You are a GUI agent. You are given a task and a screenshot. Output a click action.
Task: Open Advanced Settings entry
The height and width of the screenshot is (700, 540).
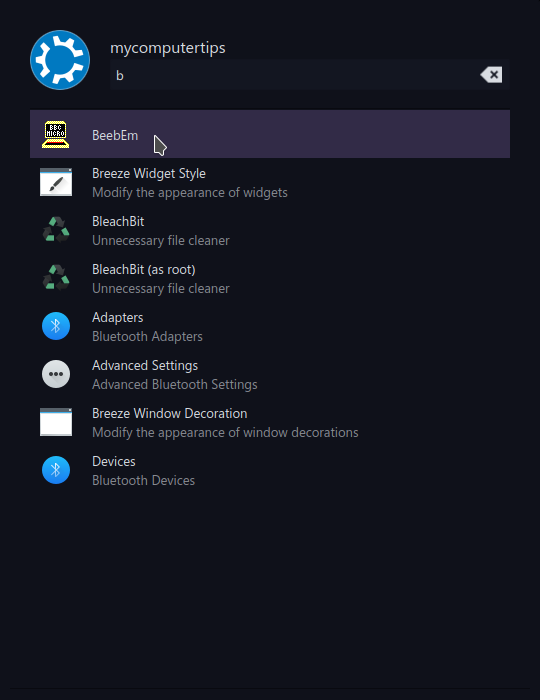coord(270,374)
